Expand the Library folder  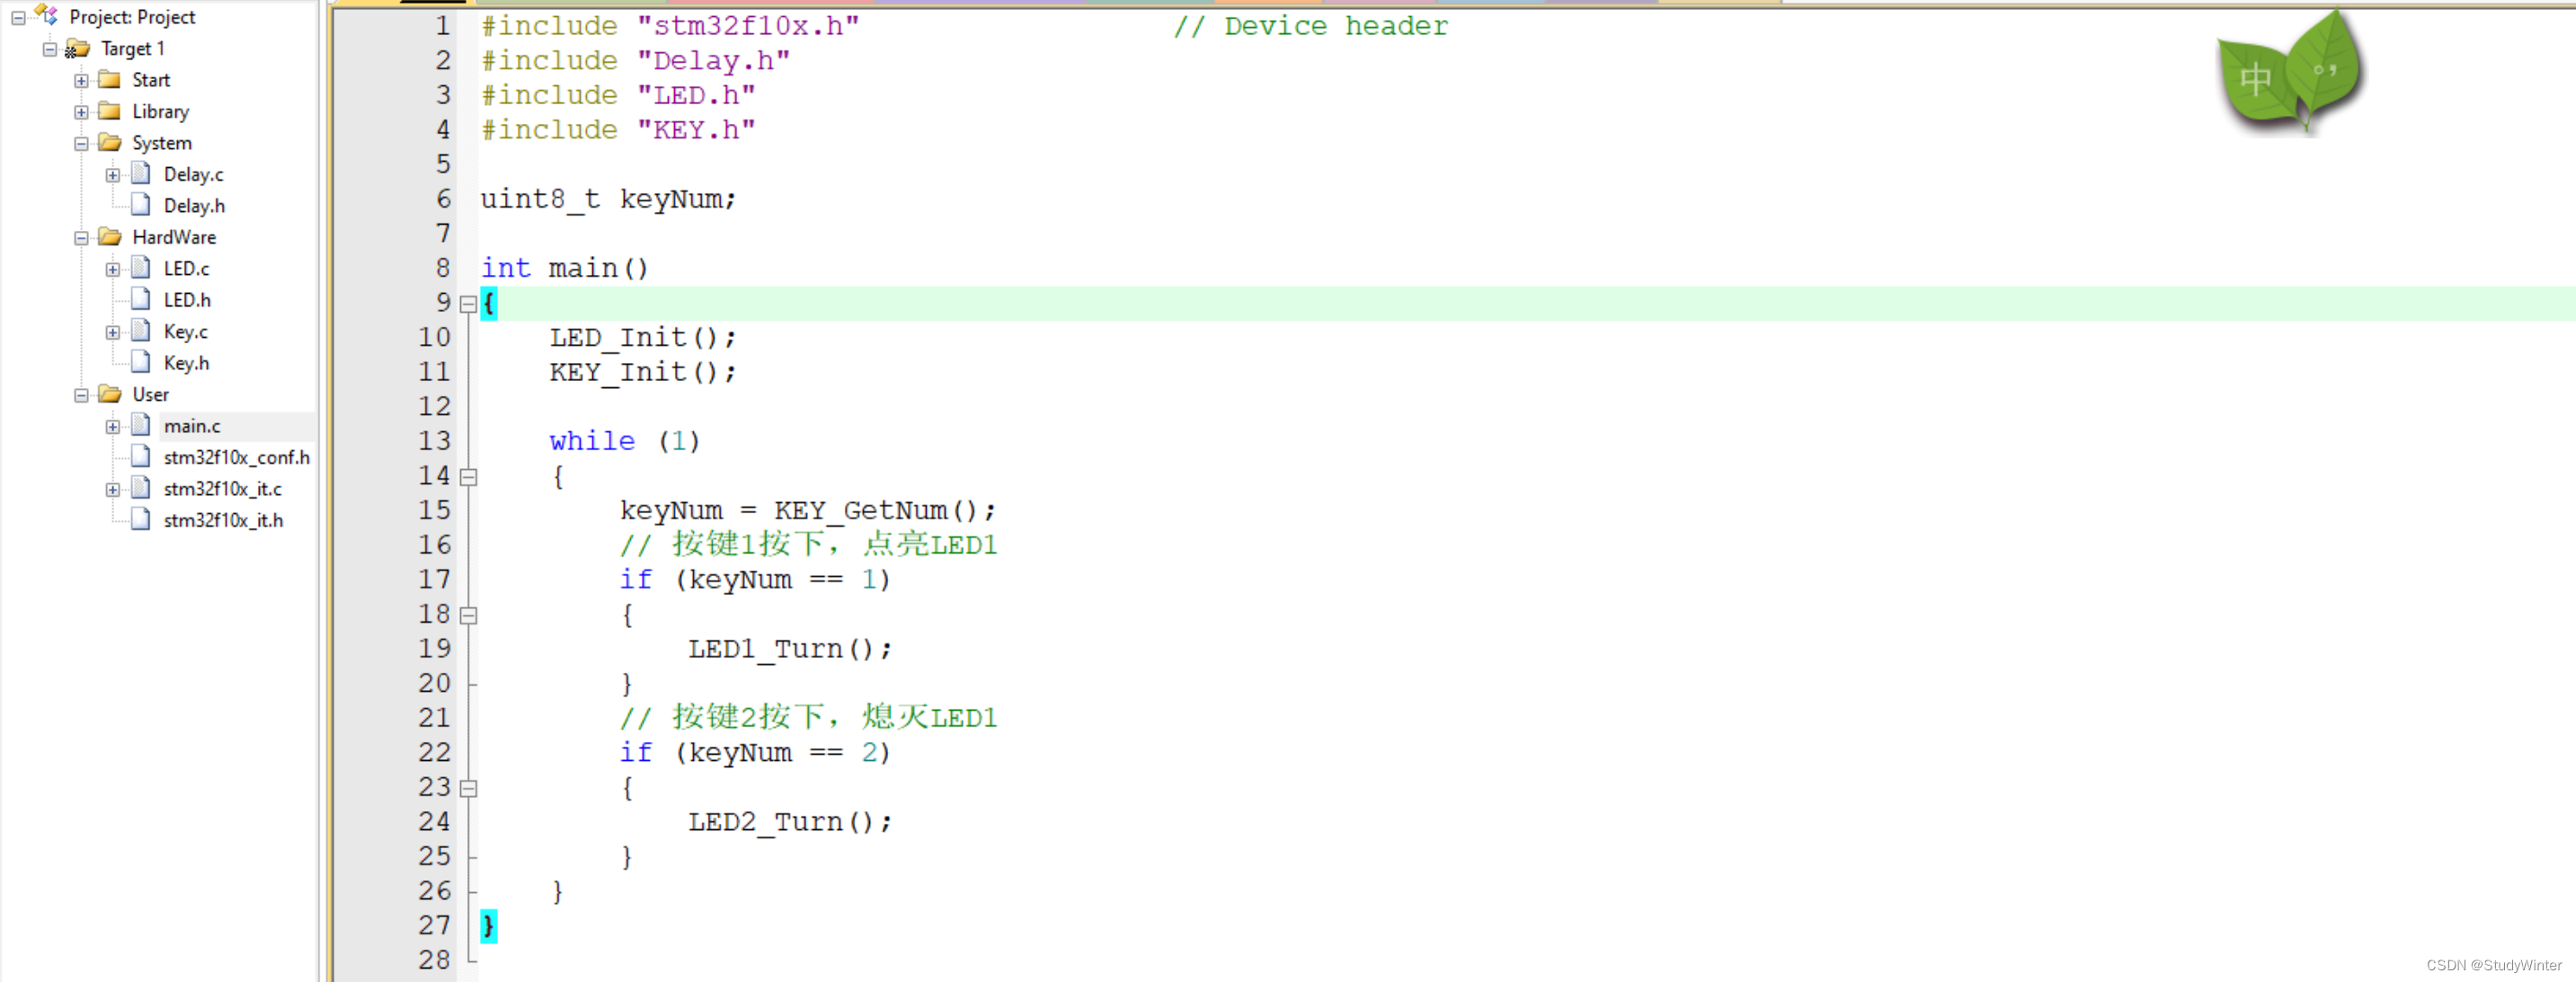[x=81, y=111]
